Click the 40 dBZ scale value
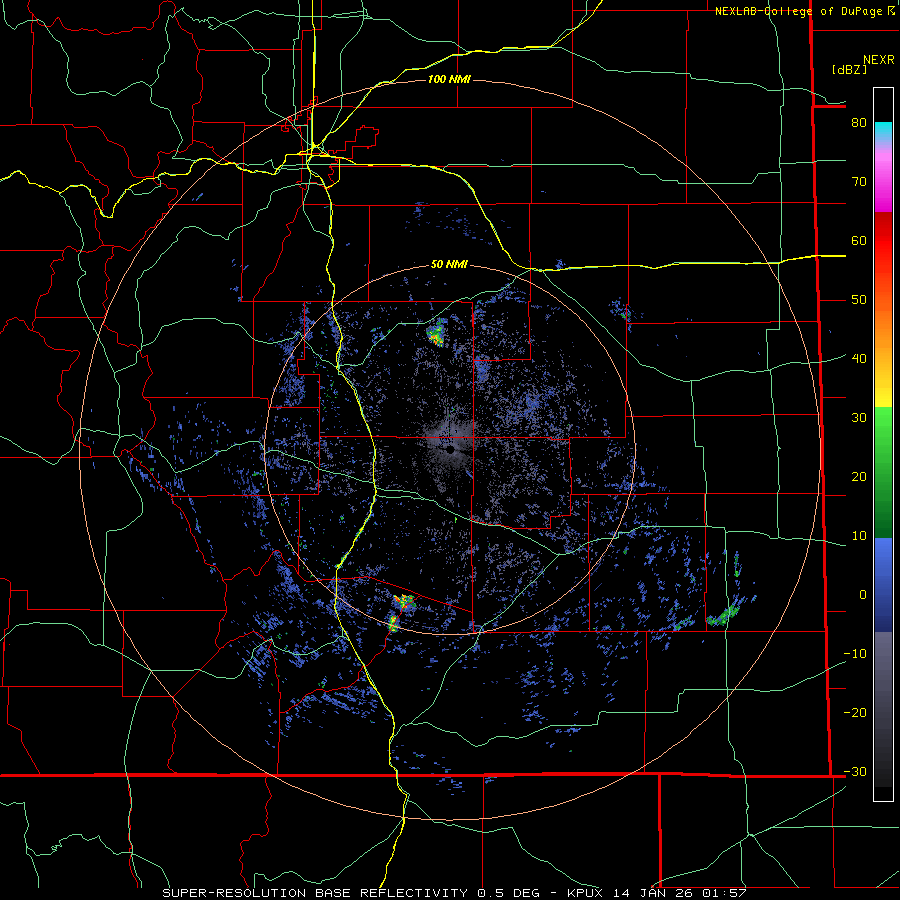 [x=859, y=359]
